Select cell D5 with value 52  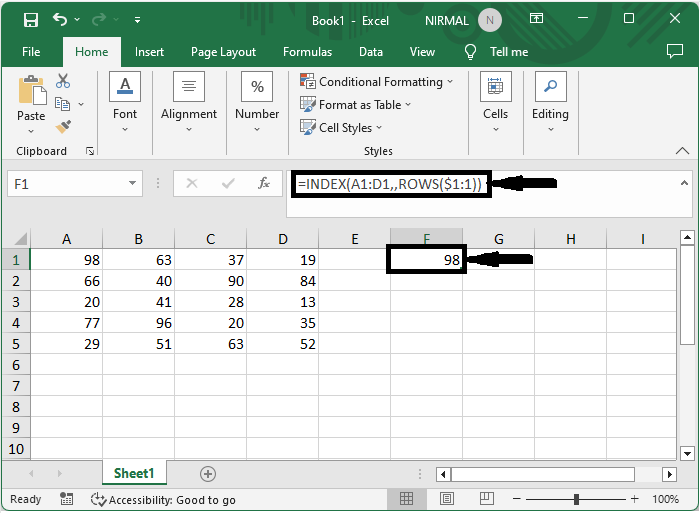click(283, 344)
